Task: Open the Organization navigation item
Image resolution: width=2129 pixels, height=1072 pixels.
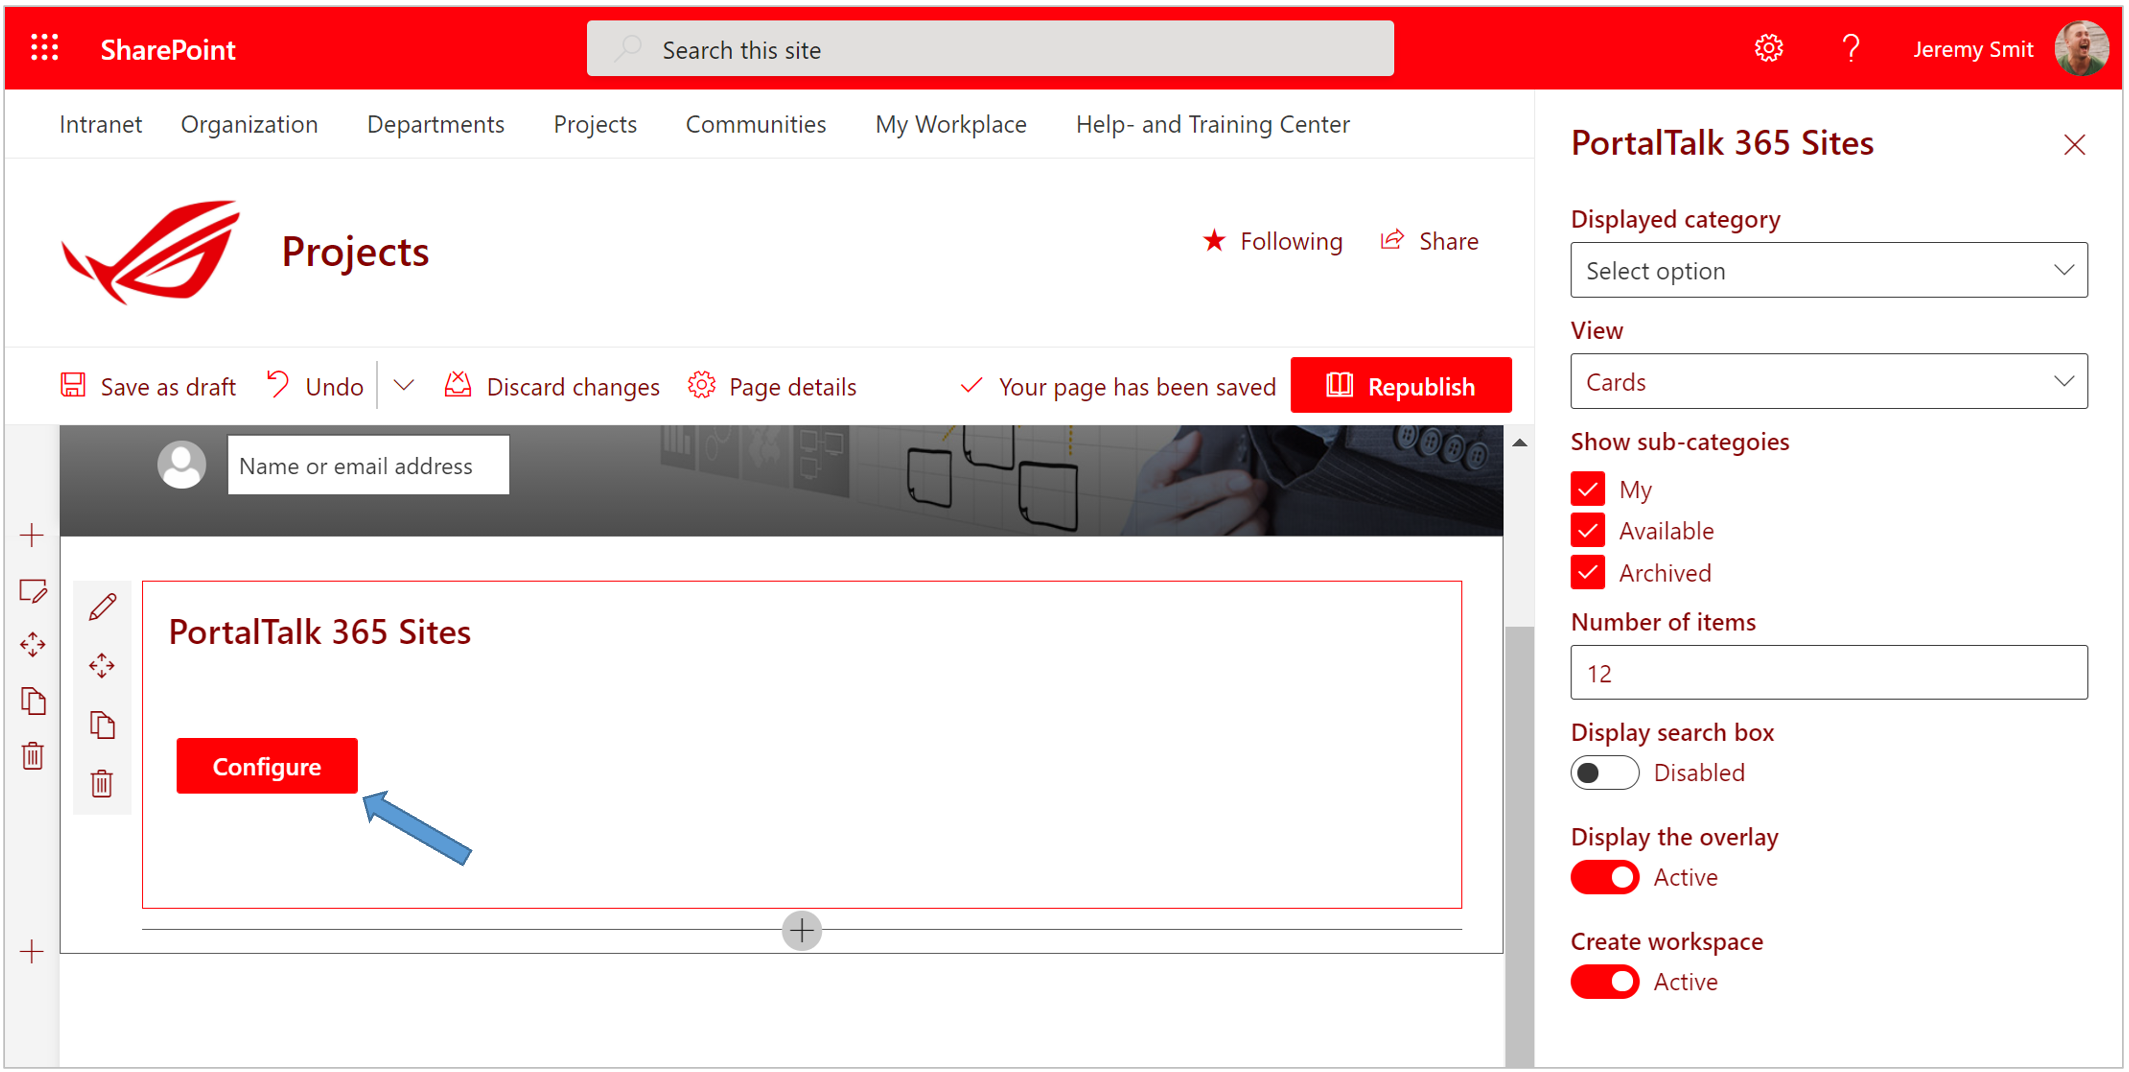Action: tap(249, 124)
